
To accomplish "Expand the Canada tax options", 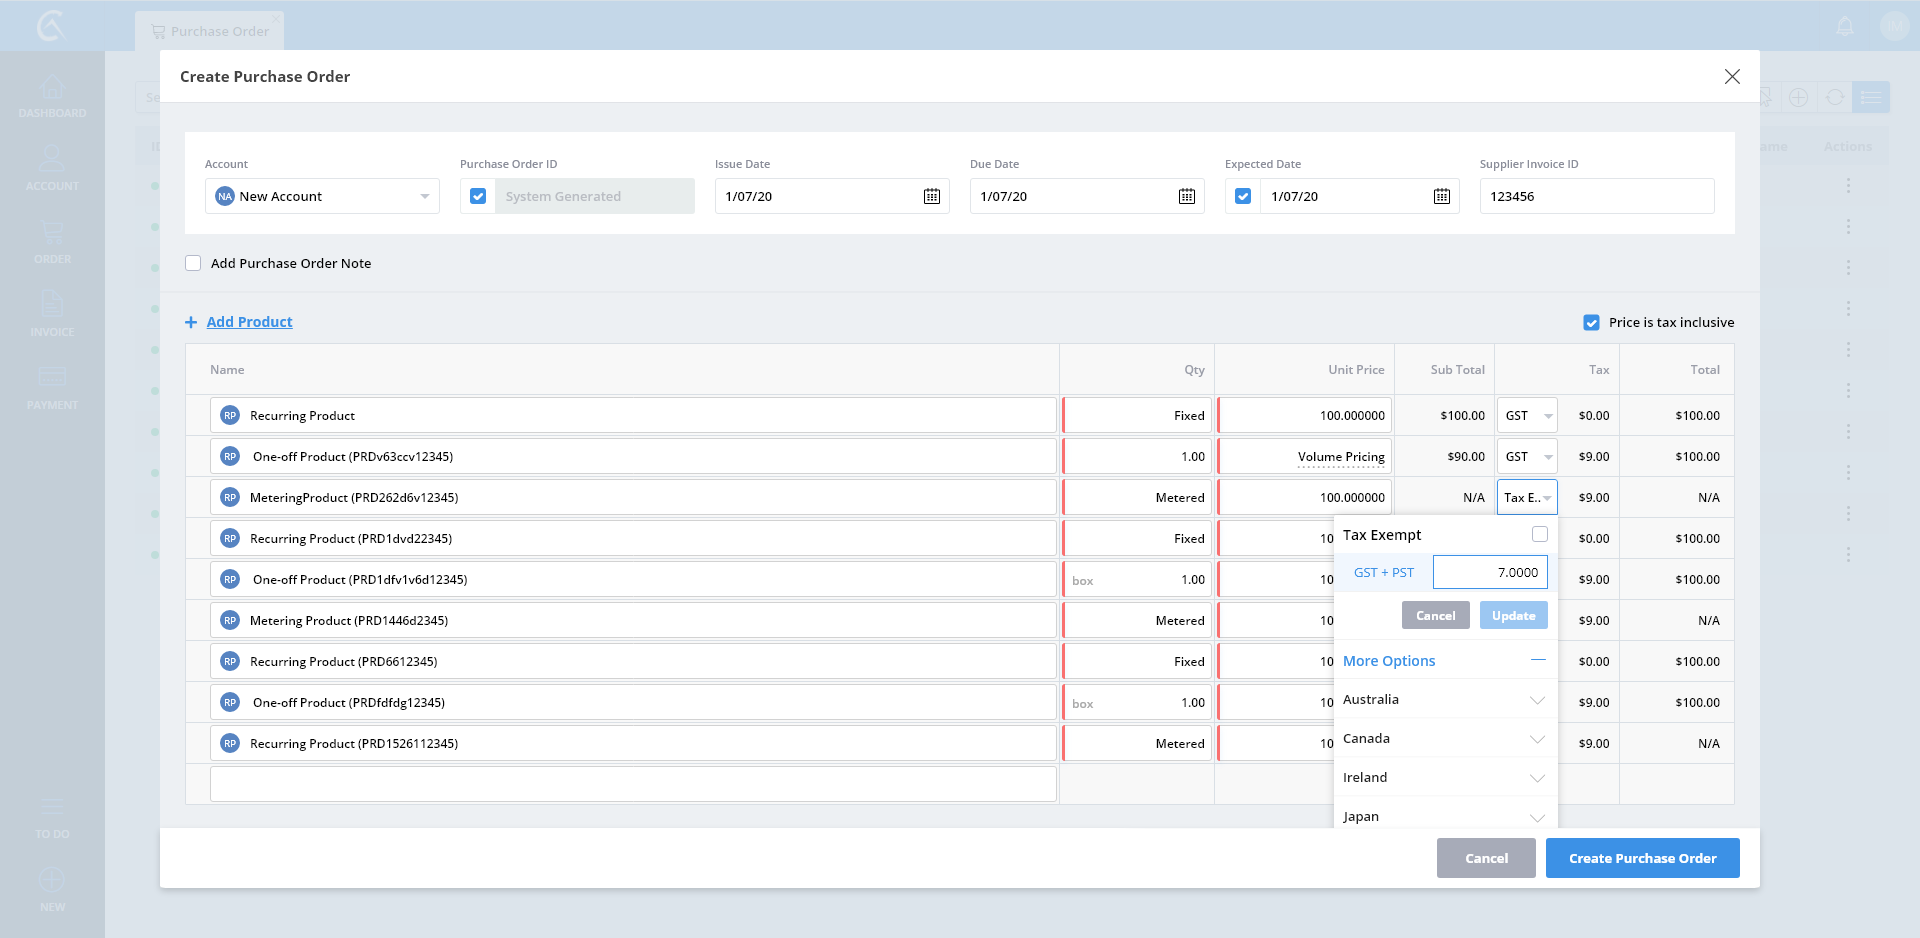I will [x=1537, y=739].
